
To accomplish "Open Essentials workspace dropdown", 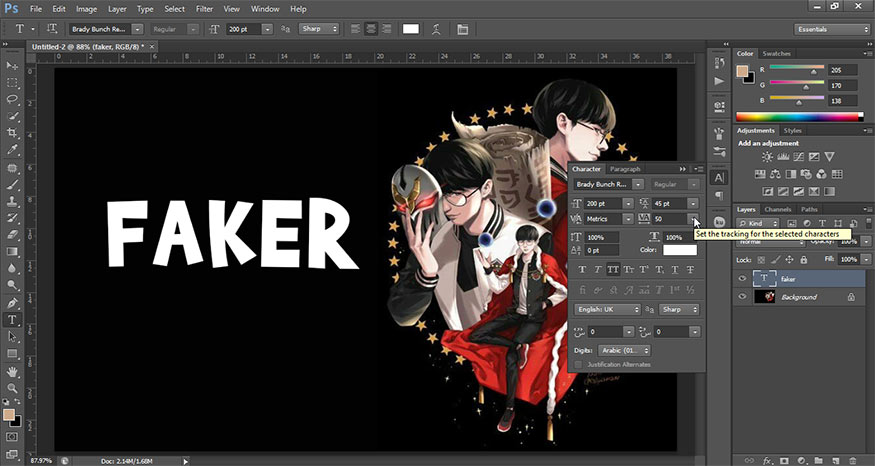I will tap(832, 29).
